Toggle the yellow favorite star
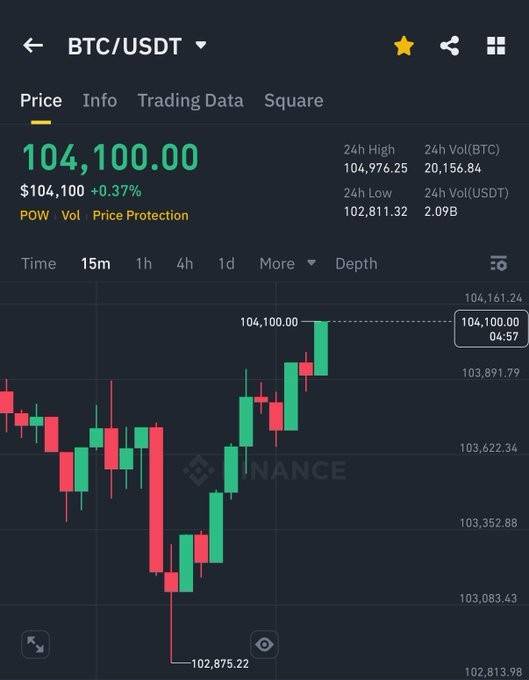The height and width of the screenshot is (680, 529). [x=404, y=46]
